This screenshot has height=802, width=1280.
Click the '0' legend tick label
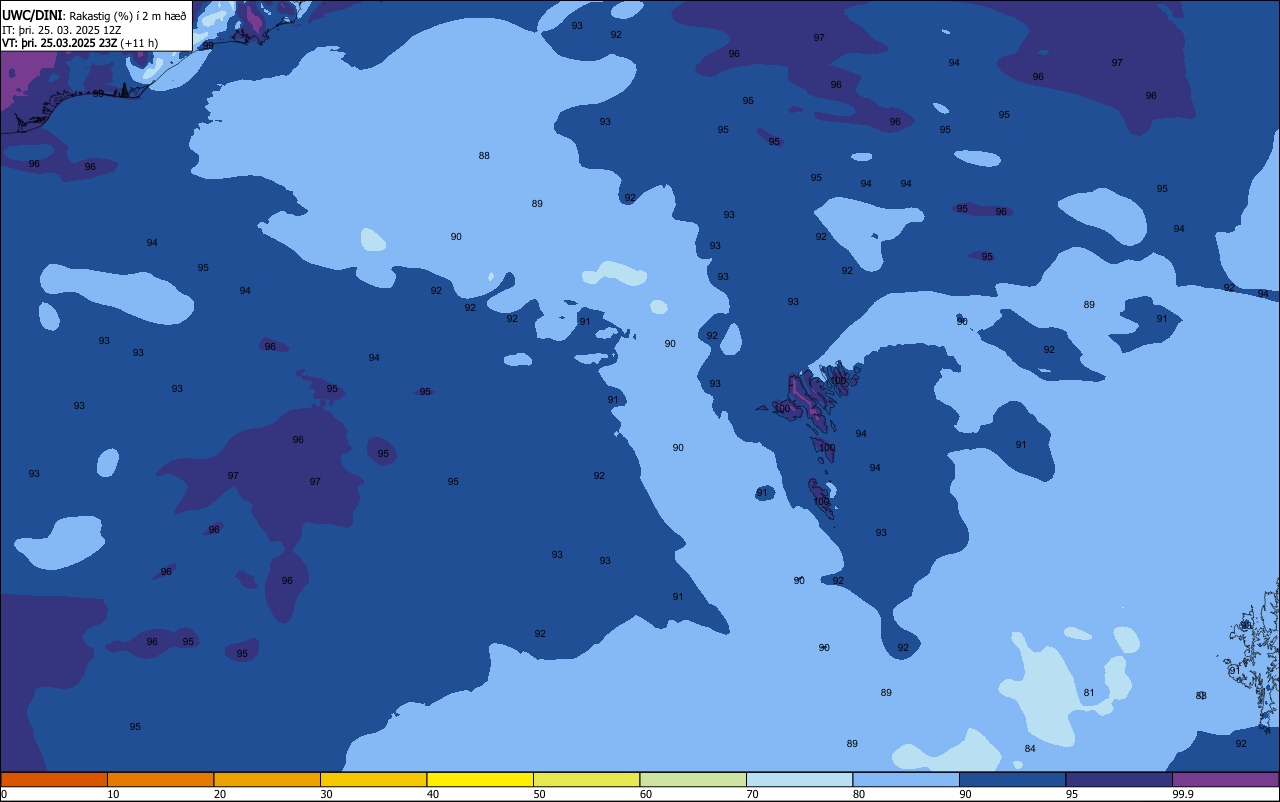[x=4, y=794]
